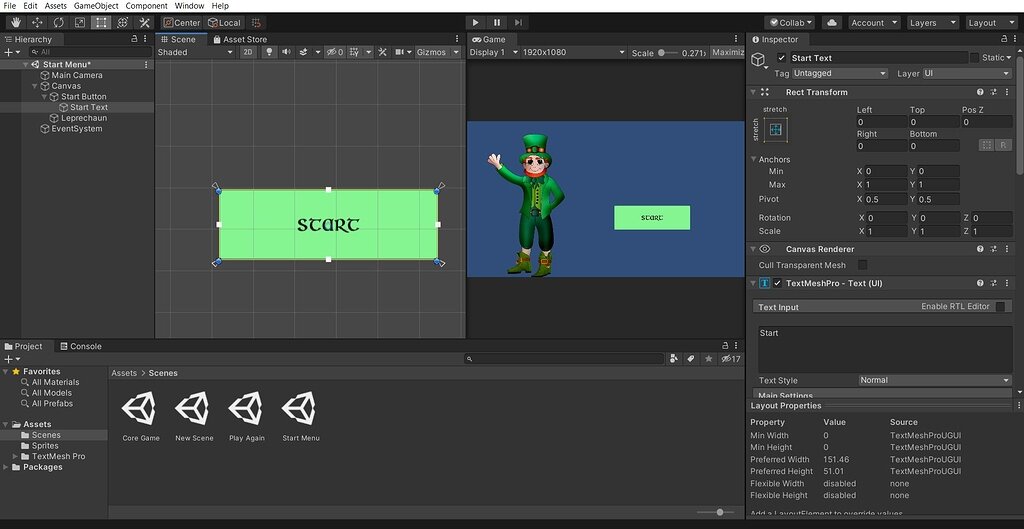Open Text Style Normal dropdown
The height and width of the screenshot is (529, 1024).
coord(935,380)
